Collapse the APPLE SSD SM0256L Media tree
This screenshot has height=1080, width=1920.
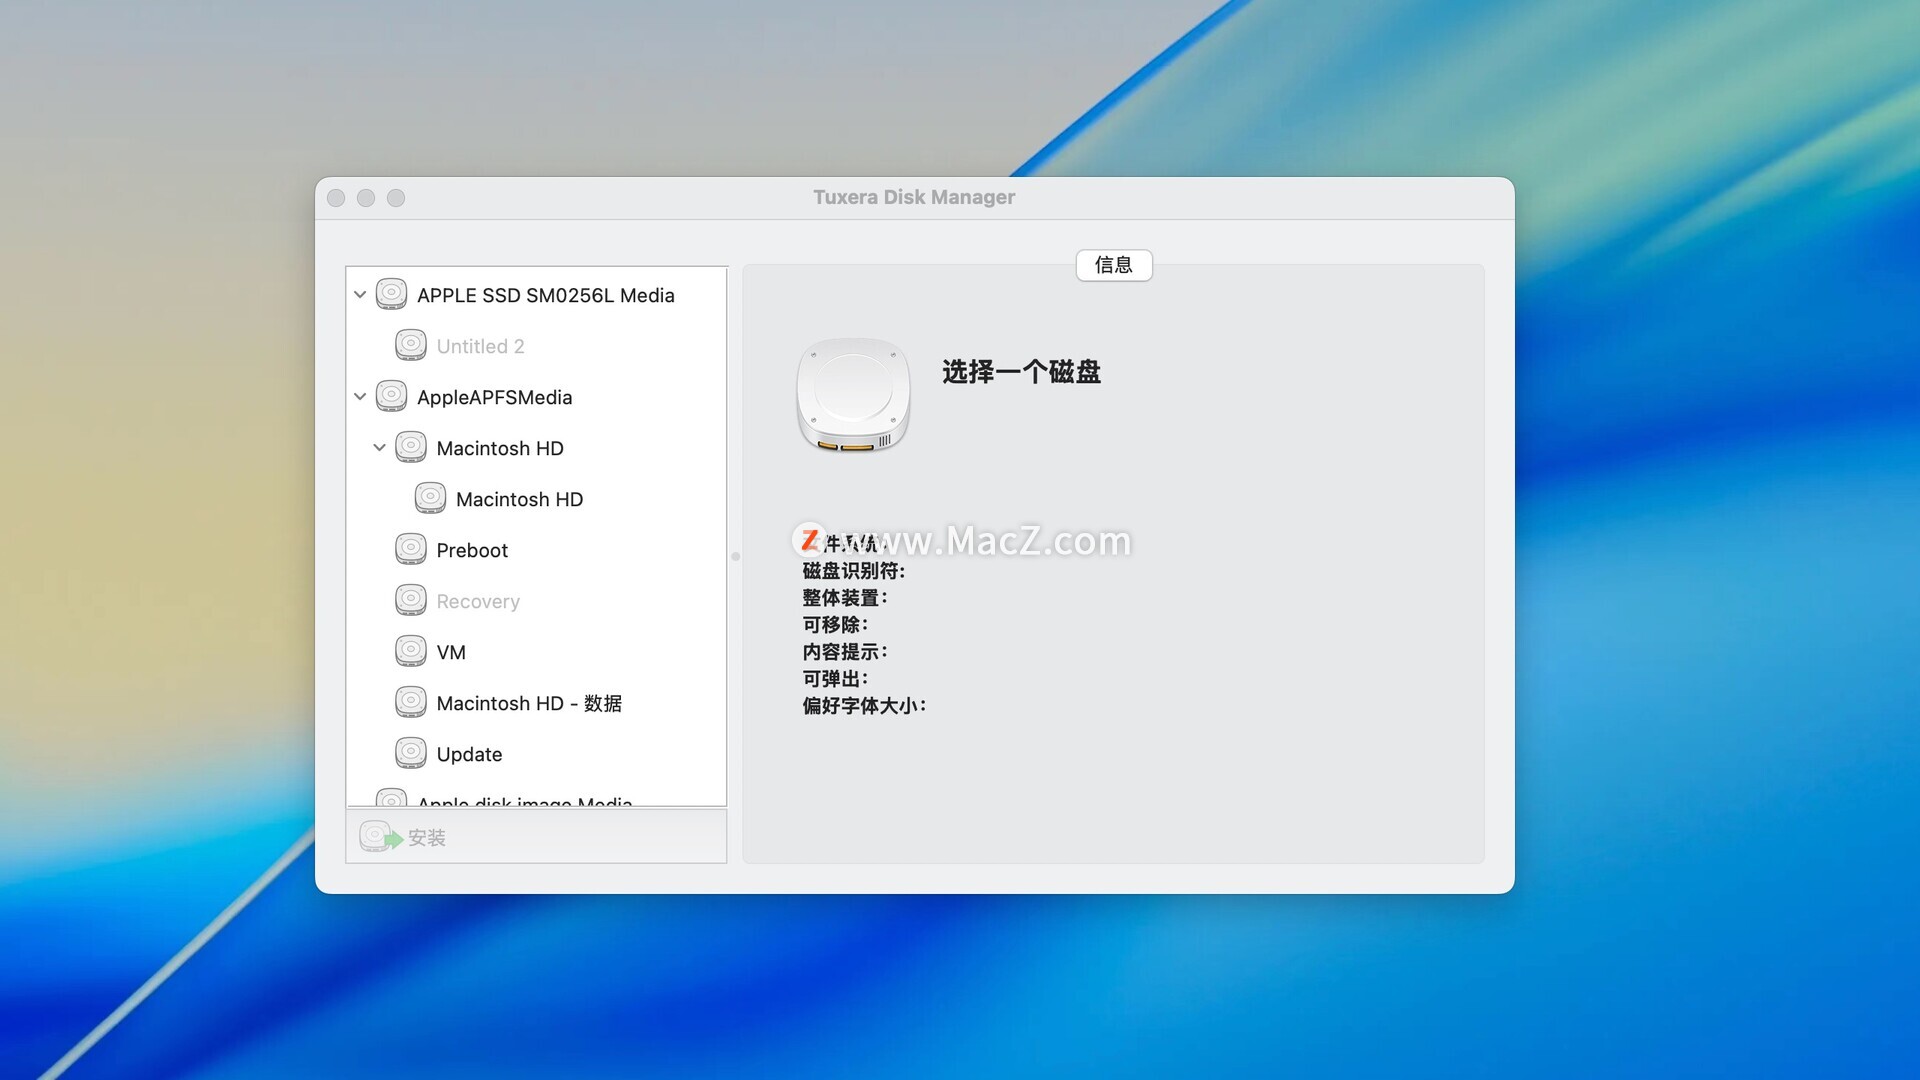(360, 295)
